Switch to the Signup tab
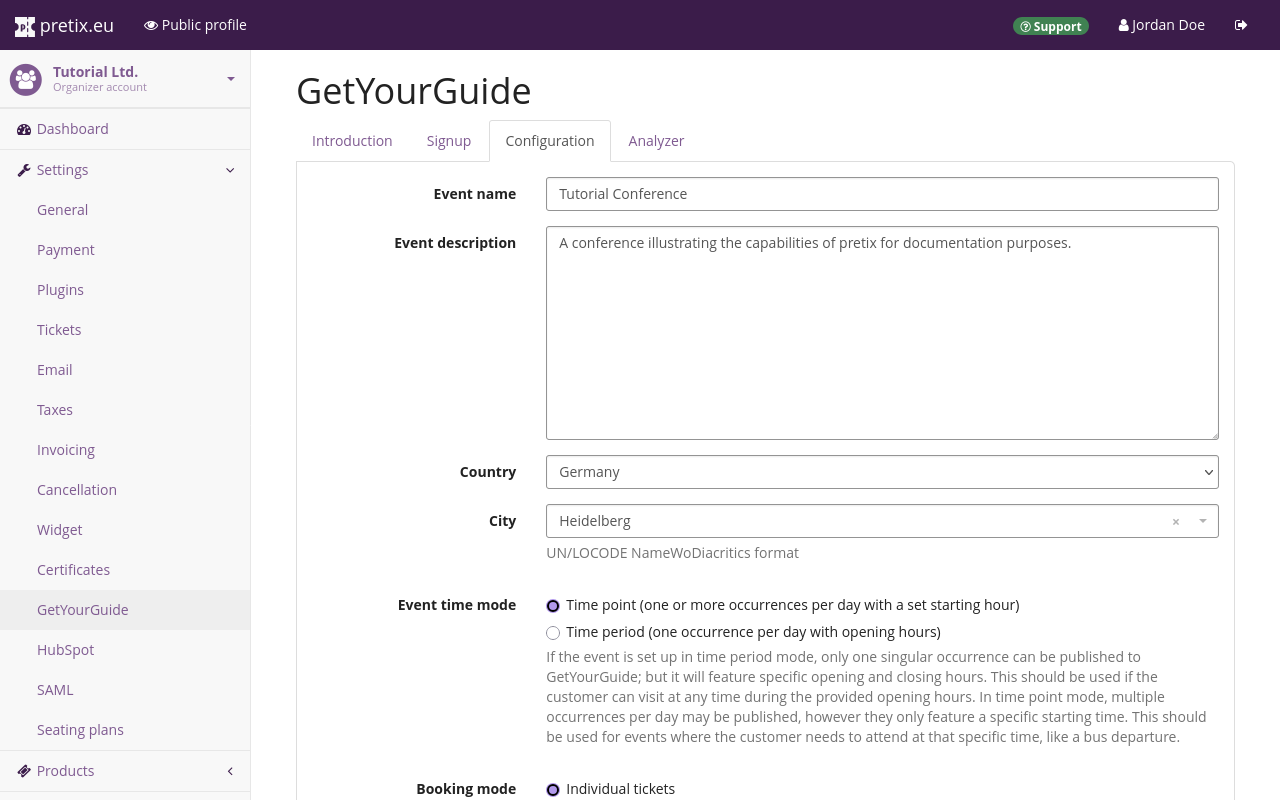Viewport: 1280px width, 800px height. click(x=448, y=140)
